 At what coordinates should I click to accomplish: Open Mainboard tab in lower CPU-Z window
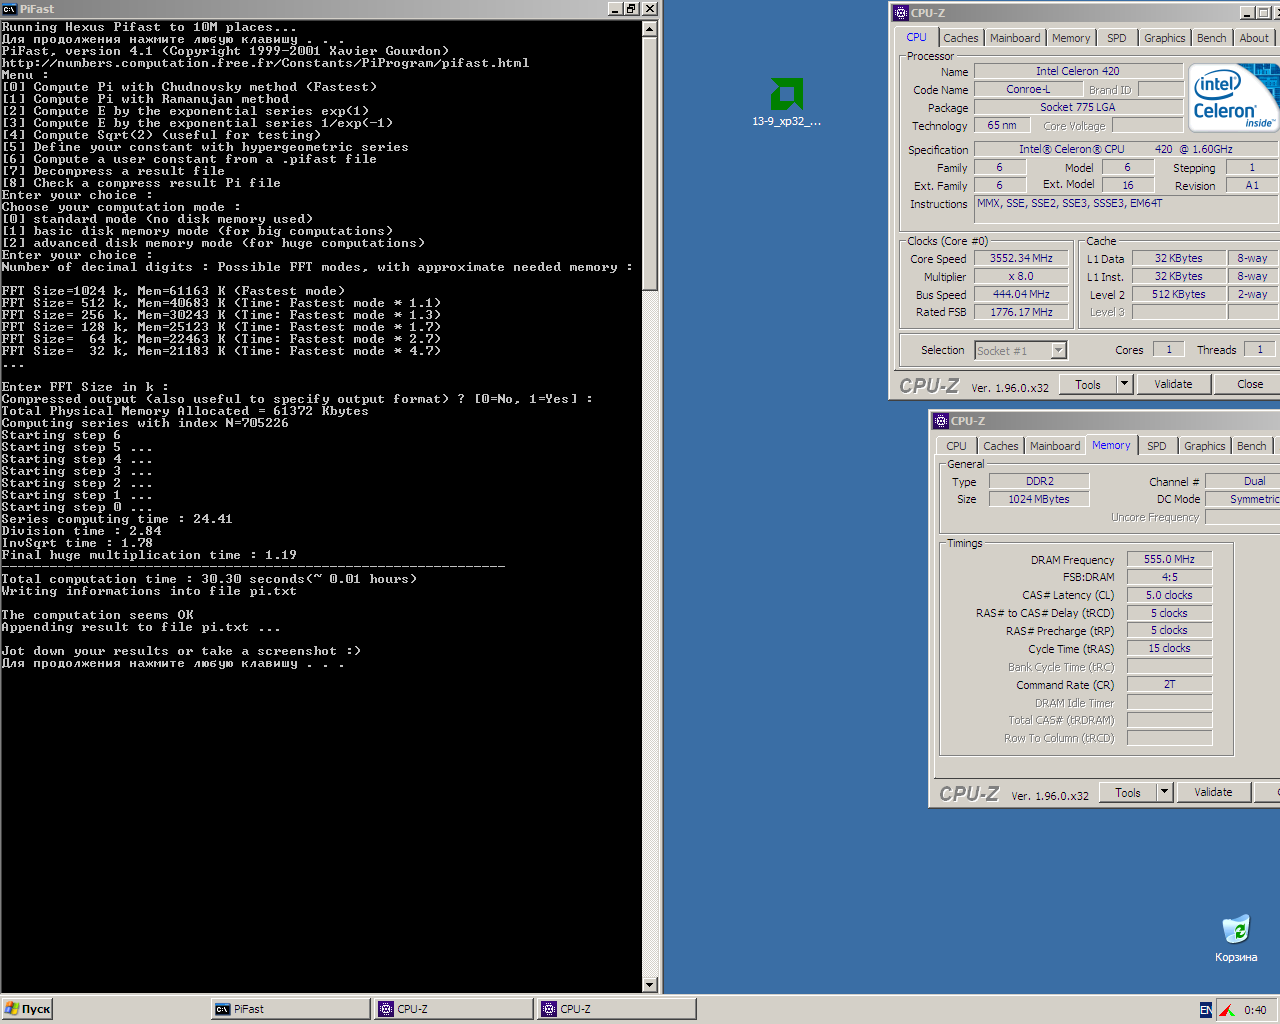1055,446
